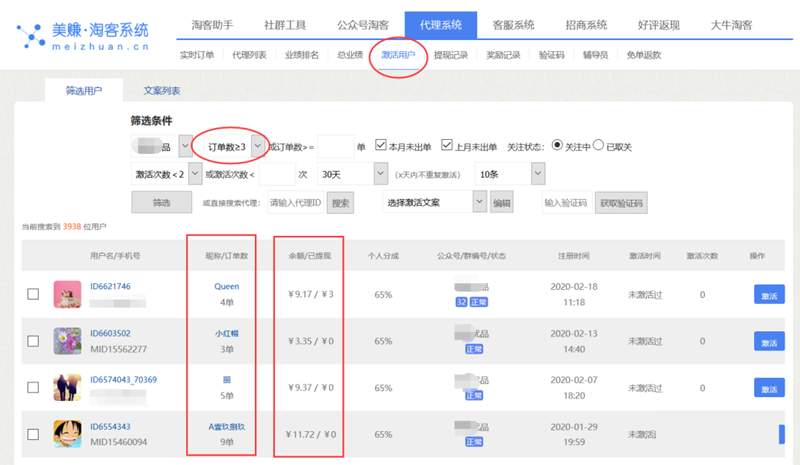
Task: Toggle the 上月未出单 checkbox
Action: tap(447, 145)
